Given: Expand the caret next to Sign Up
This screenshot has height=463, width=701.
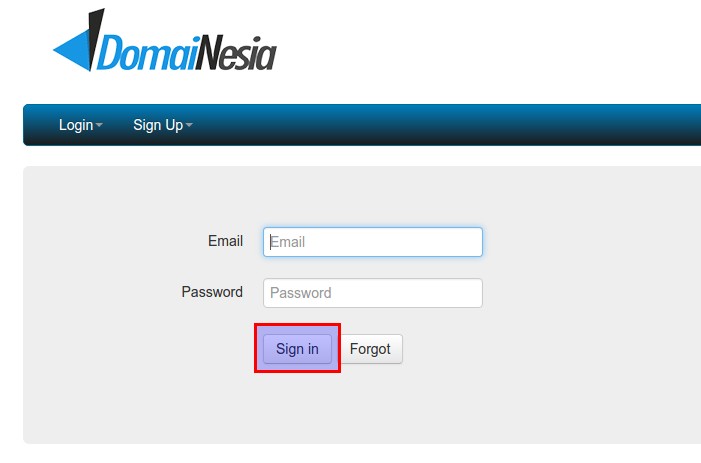Looking at the screenshot, I should point(189,126).
